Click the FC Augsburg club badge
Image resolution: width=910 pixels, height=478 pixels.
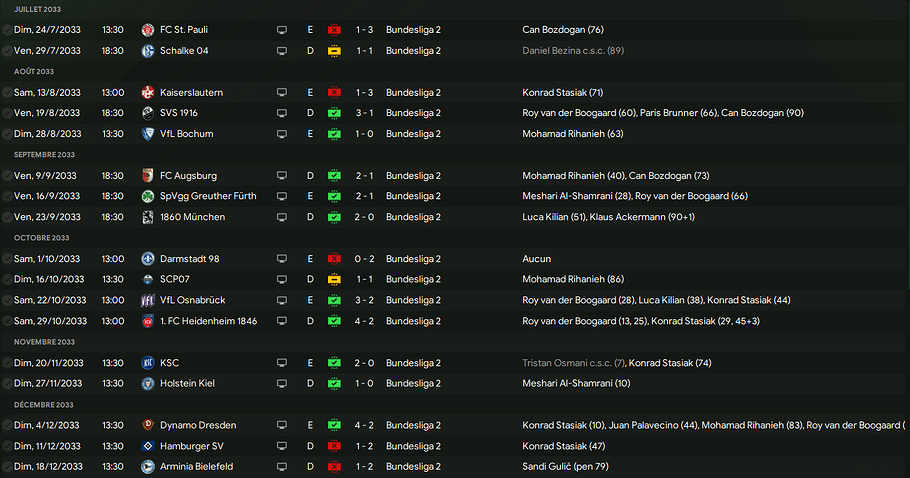(148, 176)
